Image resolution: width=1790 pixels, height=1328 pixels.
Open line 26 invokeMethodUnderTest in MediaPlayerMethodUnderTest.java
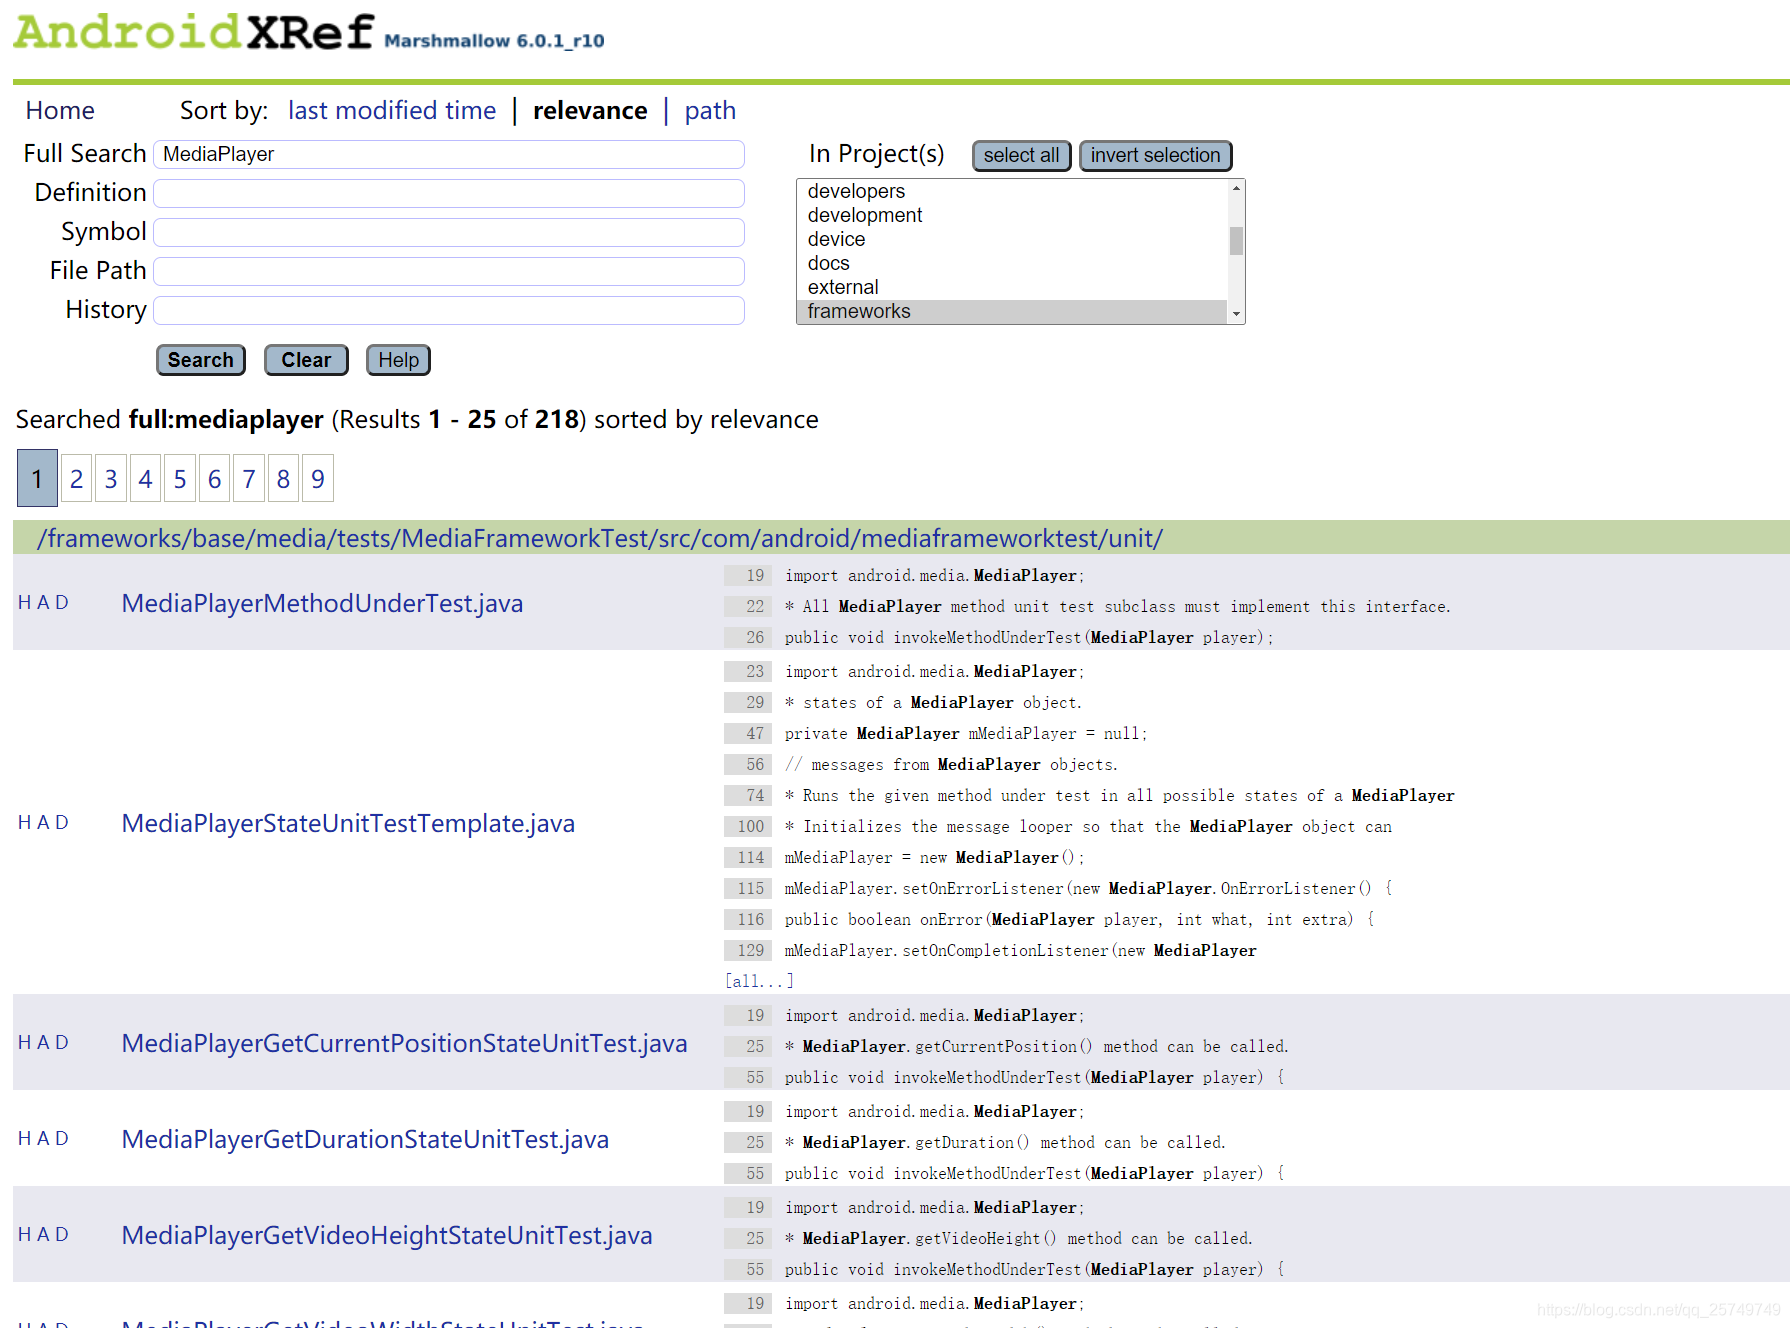tap(1000, 638)
